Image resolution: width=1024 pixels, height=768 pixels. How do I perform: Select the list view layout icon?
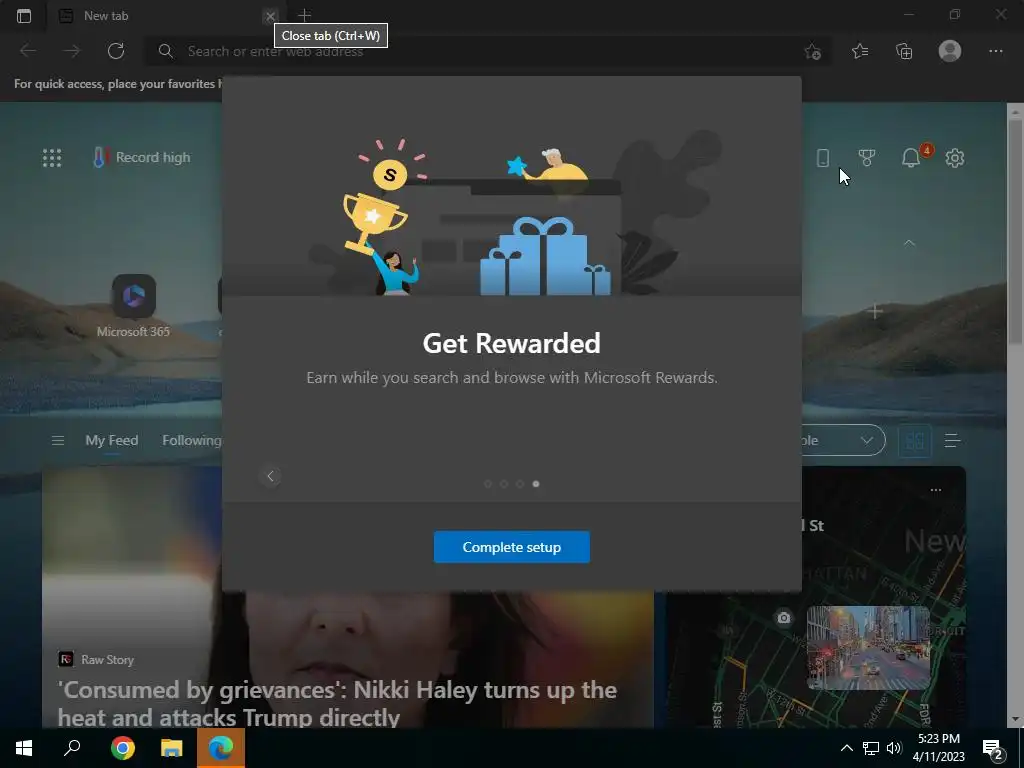pos(952,441)
